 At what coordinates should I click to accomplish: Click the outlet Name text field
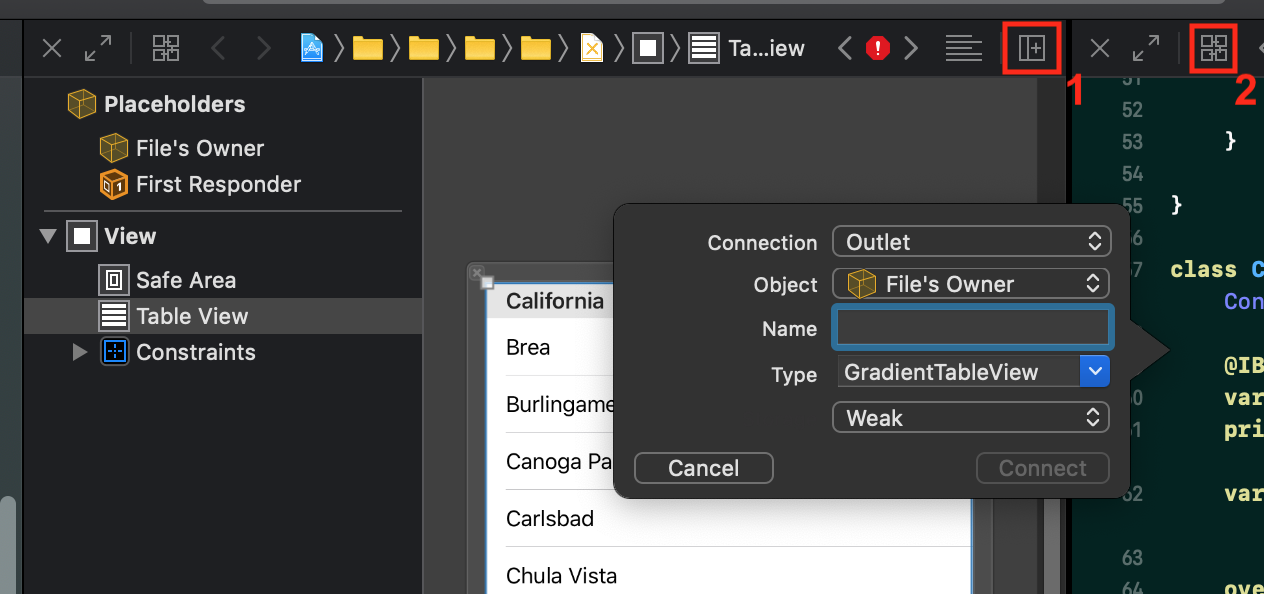(972, 328)
